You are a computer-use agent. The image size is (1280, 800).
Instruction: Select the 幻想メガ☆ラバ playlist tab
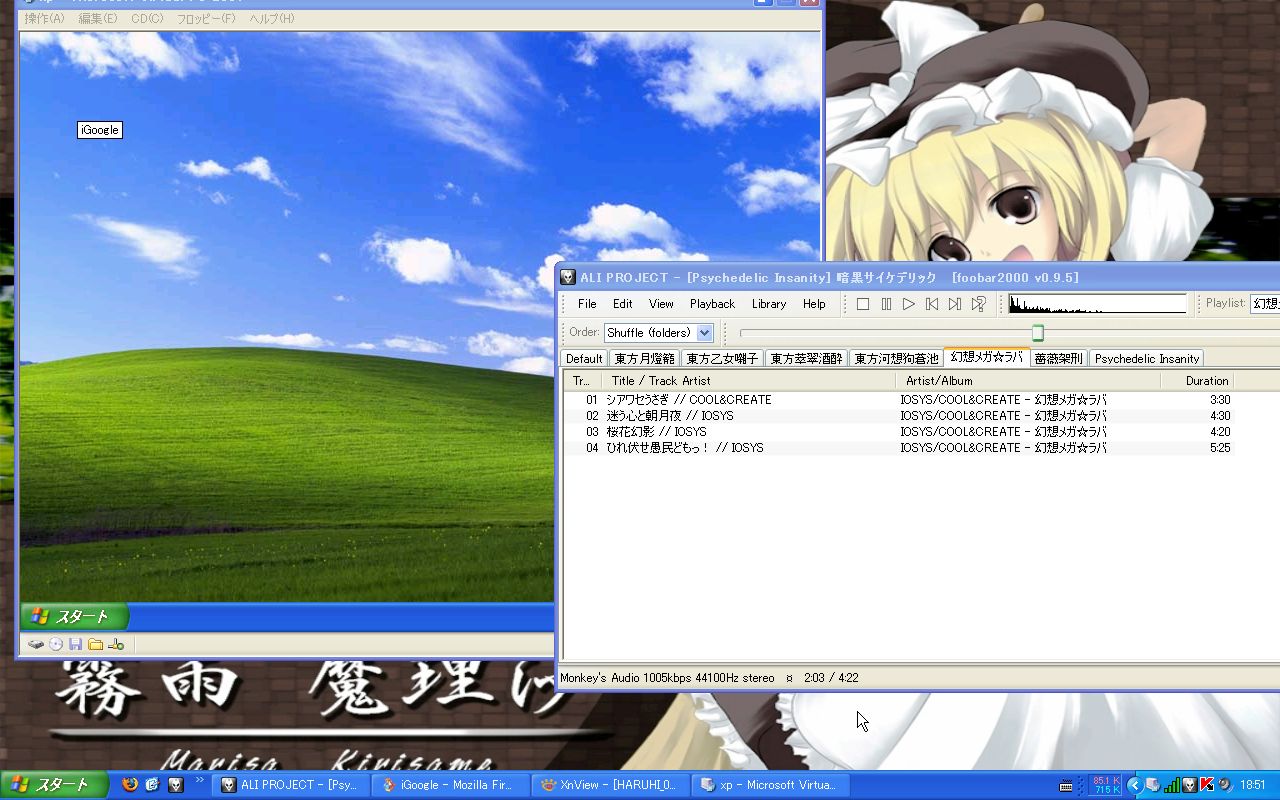click(986, 357)
